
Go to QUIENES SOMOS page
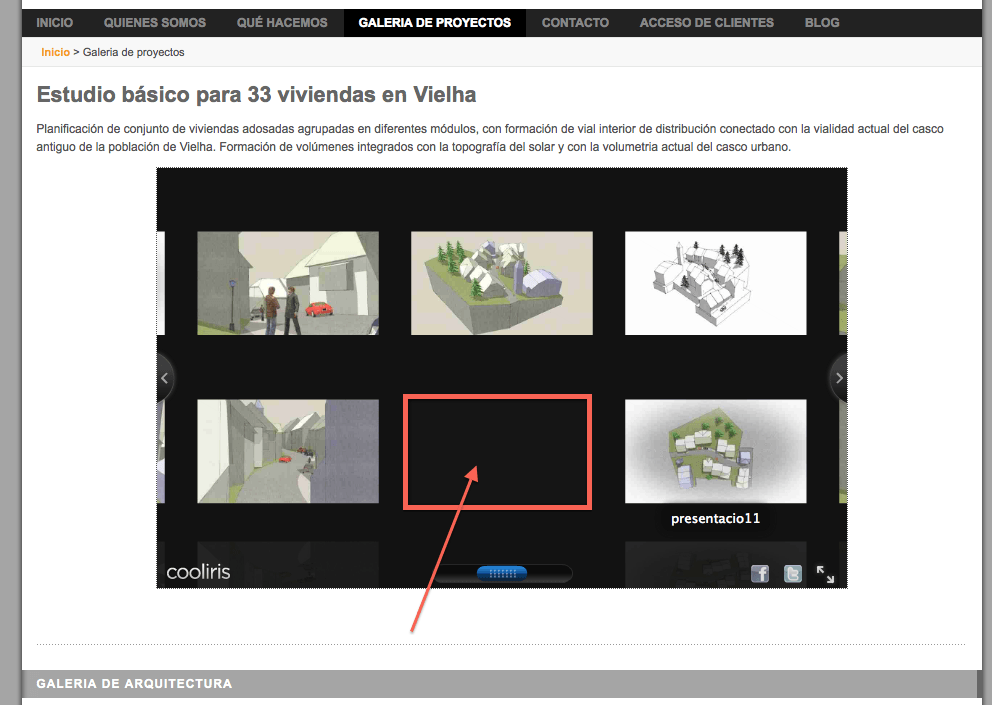click(x=155, y=23)
